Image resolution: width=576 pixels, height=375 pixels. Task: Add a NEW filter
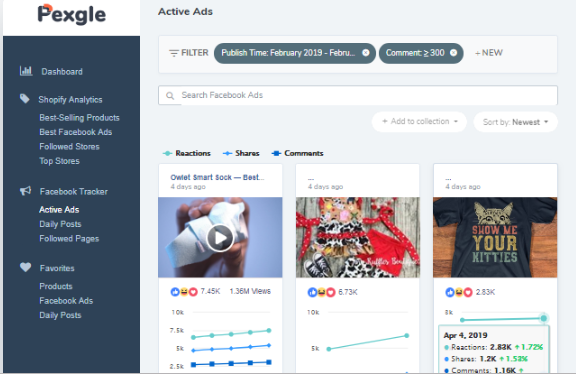point(489,53)
